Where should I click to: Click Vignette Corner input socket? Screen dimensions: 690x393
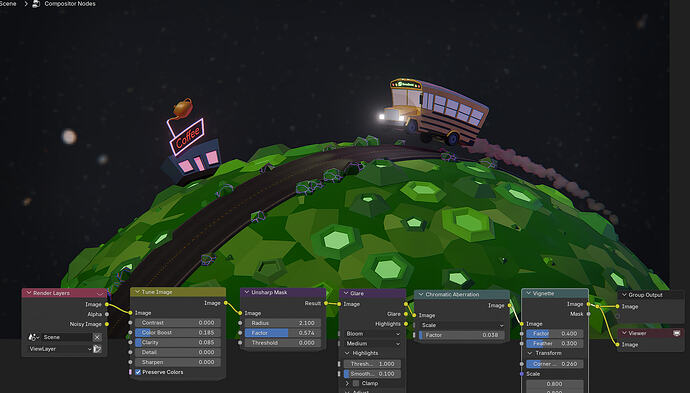[x=522, y=364]
